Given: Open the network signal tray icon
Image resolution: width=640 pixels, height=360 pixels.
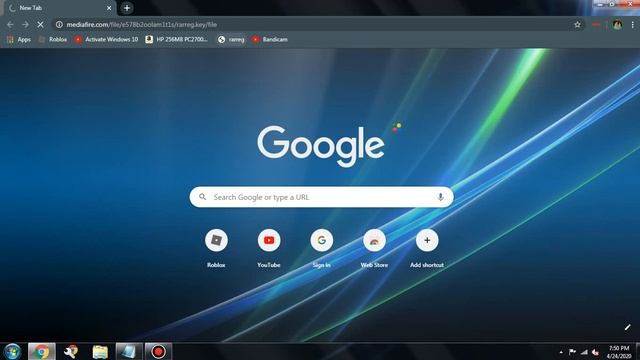Looking at the screenshot, I should pos(584,352).
